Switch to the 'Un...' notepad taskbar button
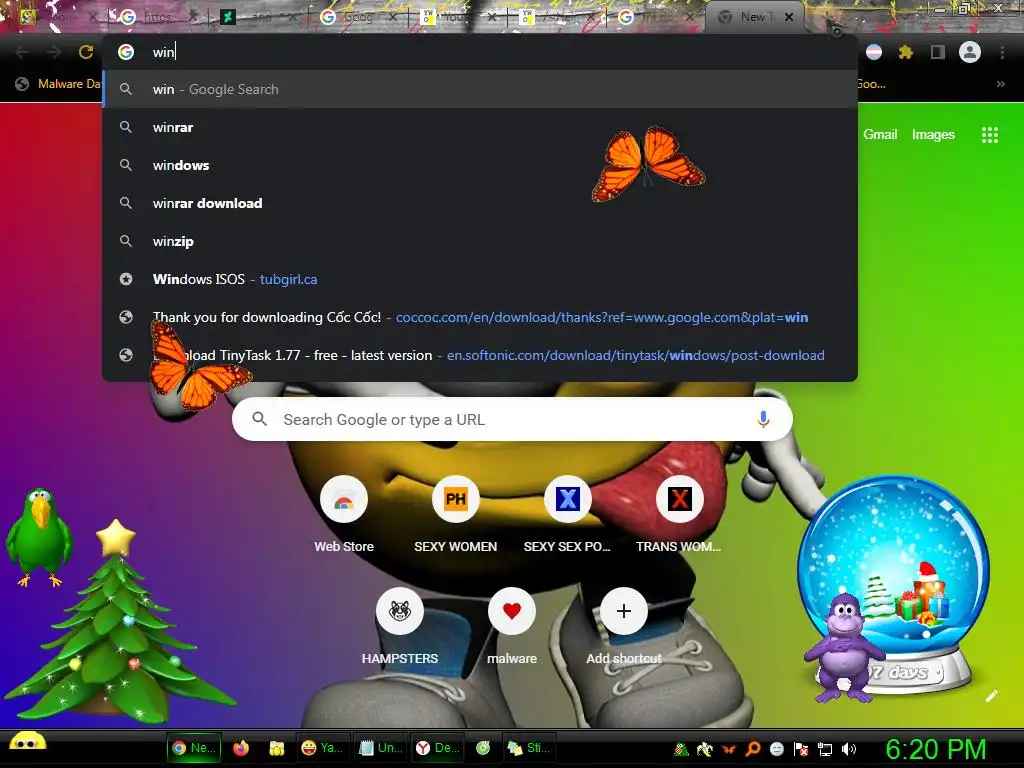 pos(381,748)
